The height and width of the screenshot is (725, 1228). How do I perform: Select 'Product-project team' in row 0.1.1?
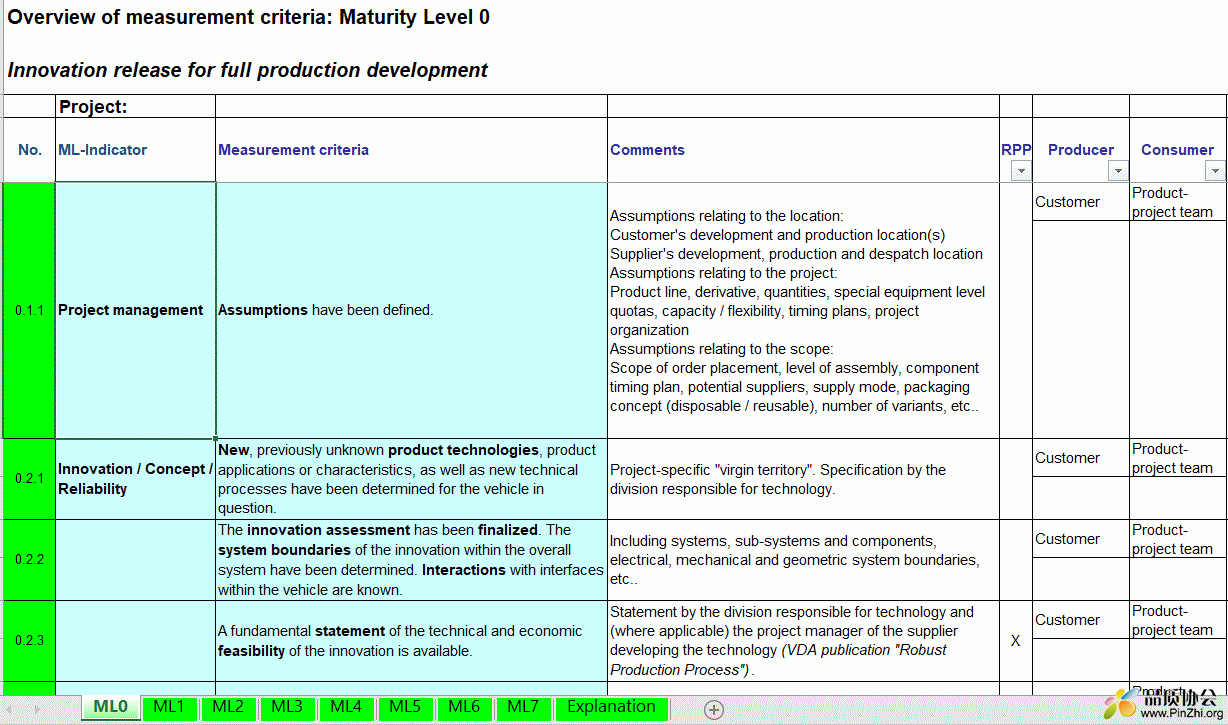(1177, 202)
